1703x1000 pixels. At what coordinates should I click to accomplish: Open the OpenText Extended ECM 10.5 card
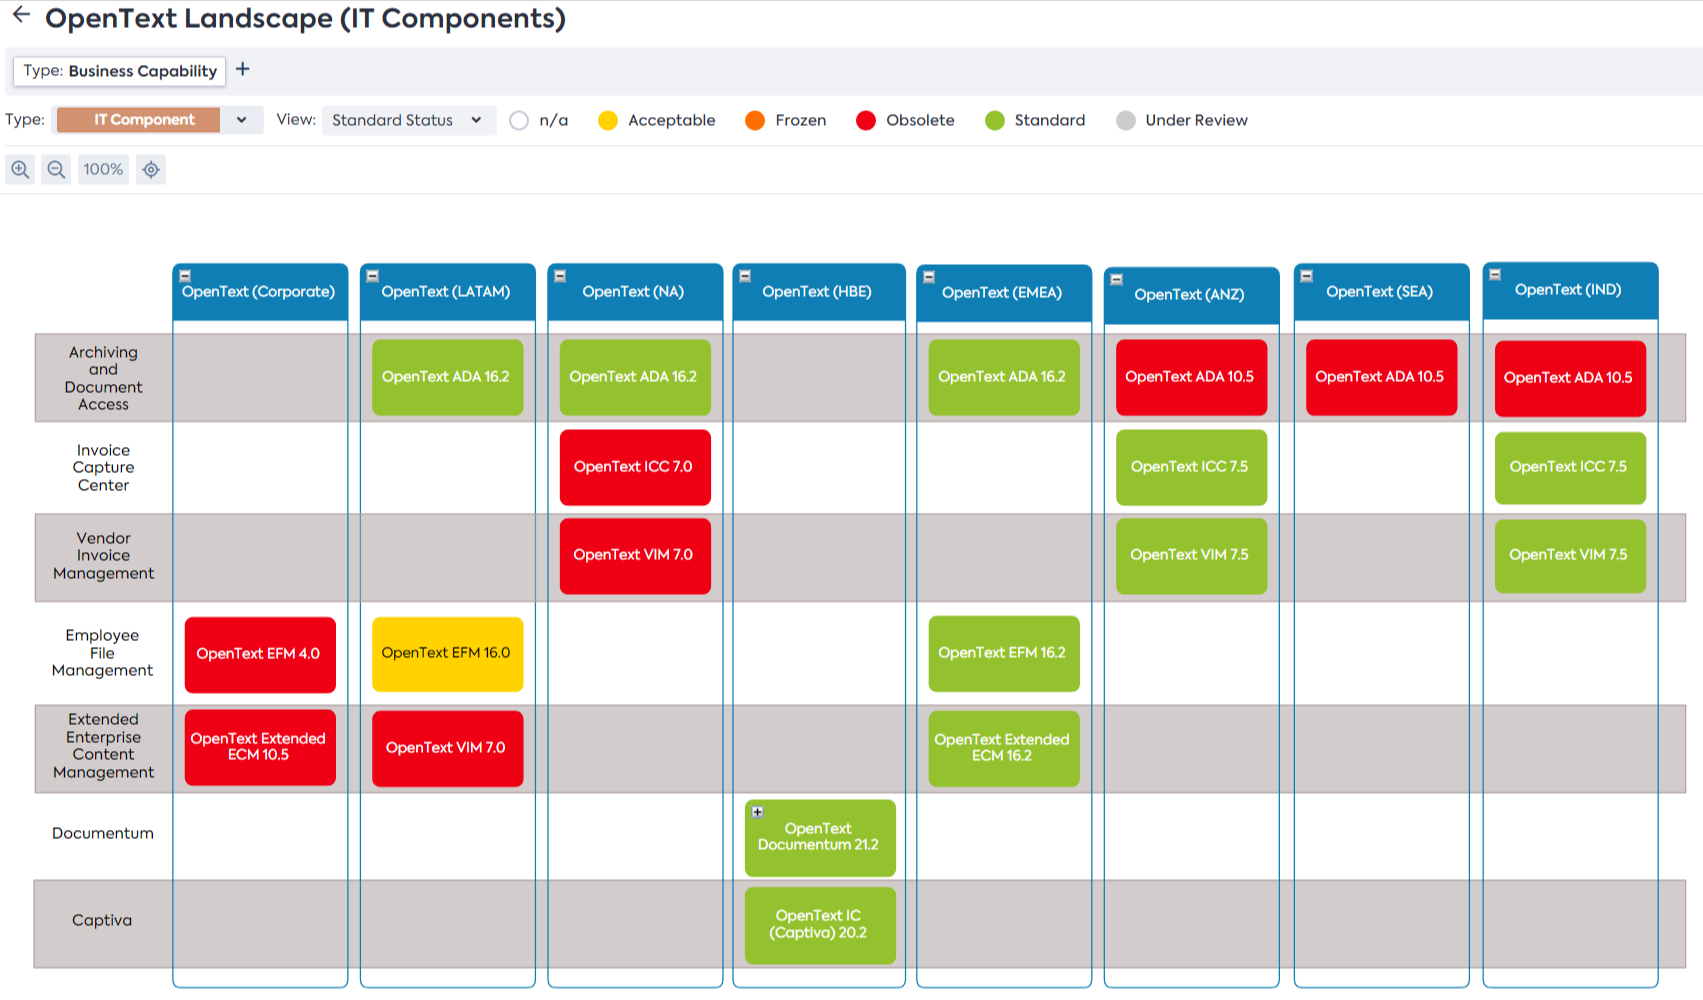tap(260, 747)
